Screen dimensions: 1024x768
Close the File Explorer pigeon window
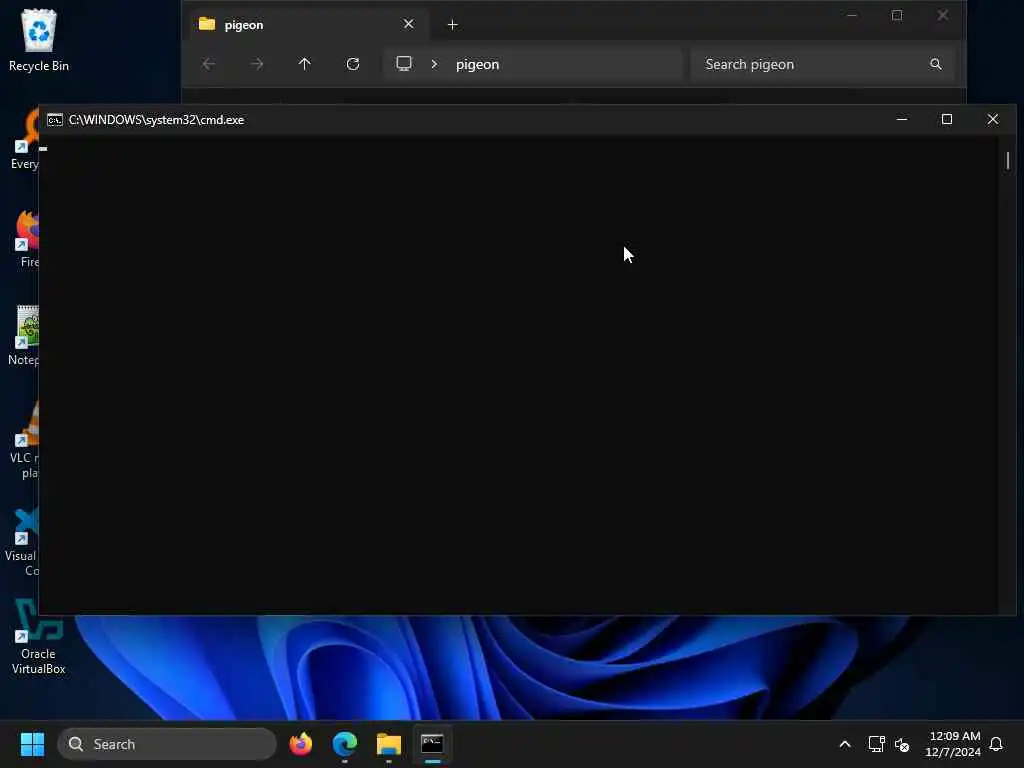pos(942,15)
